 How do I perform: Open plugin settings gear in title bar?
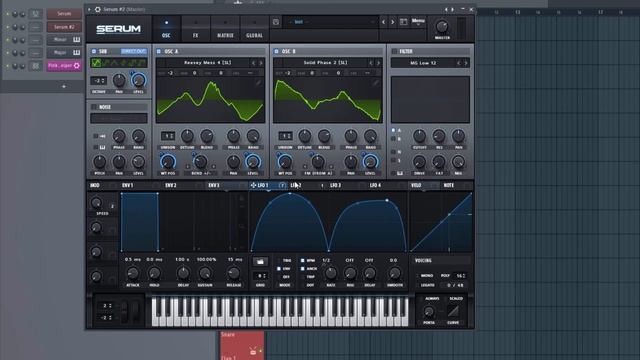pyautogui.click(x=98, y=9)
